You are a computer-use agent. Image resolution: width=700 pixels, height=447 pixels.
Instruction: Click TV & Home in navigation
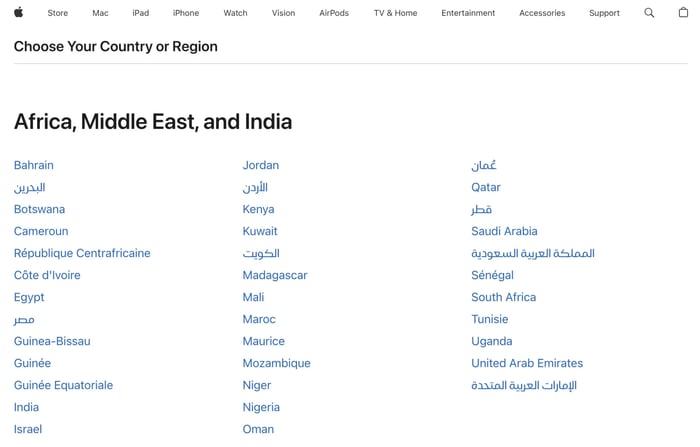395,13
